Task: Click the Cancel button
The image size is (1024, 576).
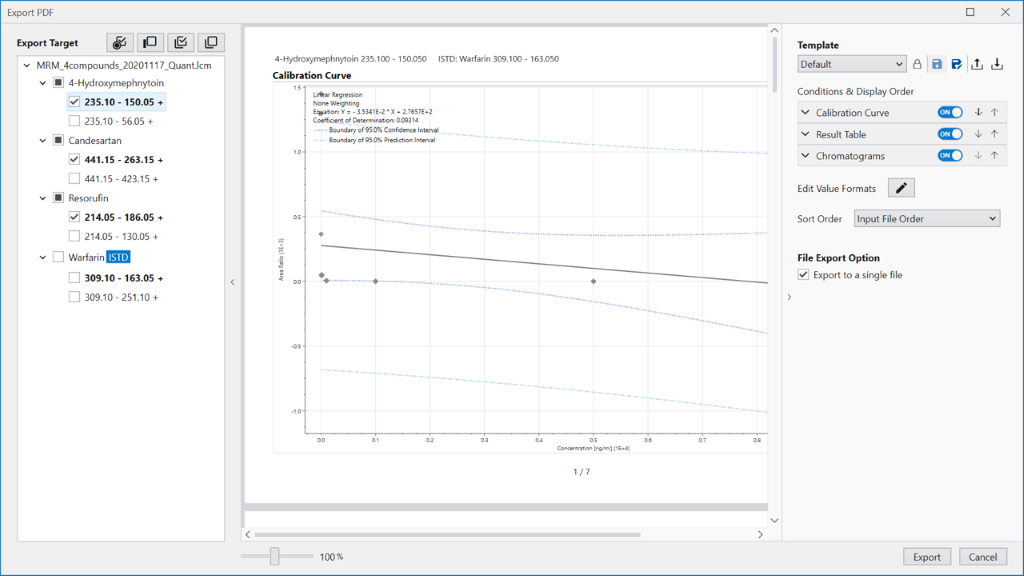Action: [982, 557]
